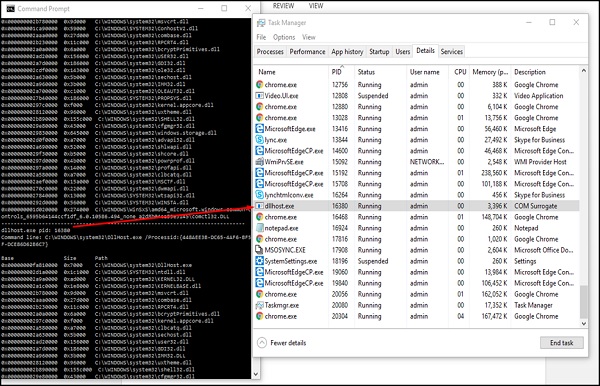Click the SystemSettings.exe gear icon

pos(259,261)
